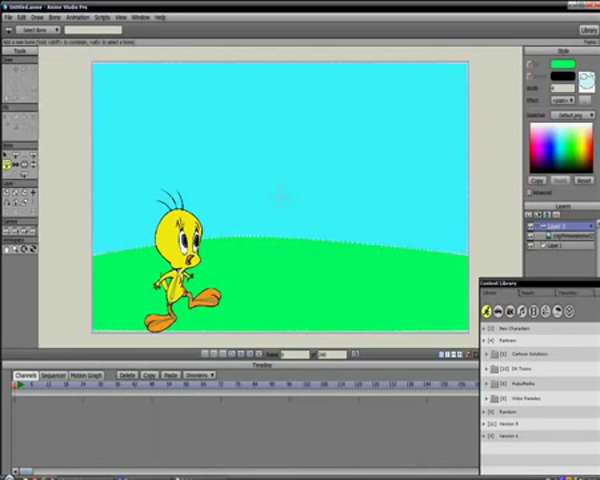Click the Library button in top toolbar
Viewport: 600px width, 480px height.
click(x=589, y=30)
